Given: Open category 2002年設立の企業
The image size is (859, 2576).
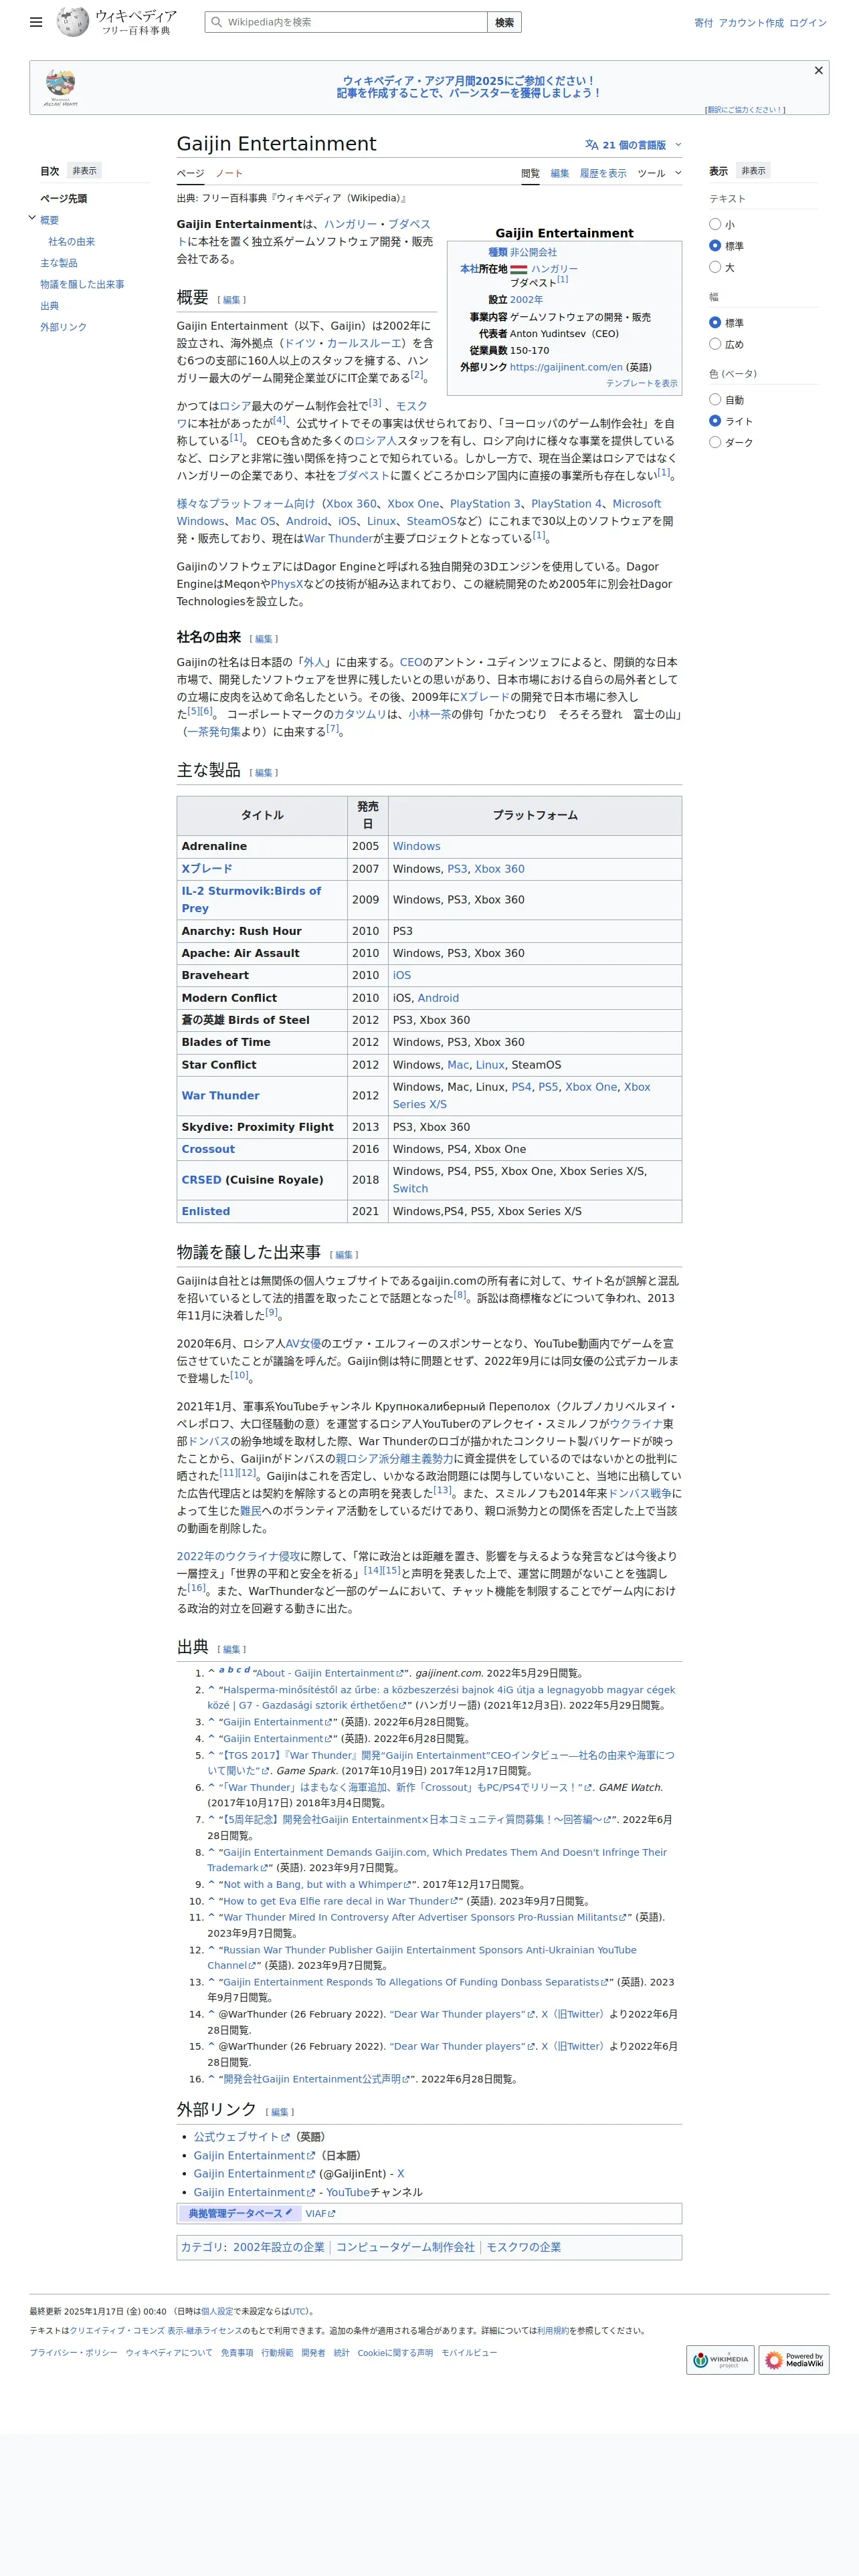Looking at the screenshot, I should pos(278,2246).
